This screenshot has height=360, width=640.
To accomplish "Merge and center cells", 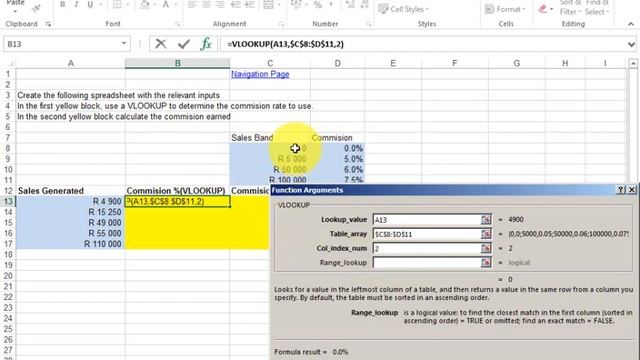I will click(x=268, y=4).
